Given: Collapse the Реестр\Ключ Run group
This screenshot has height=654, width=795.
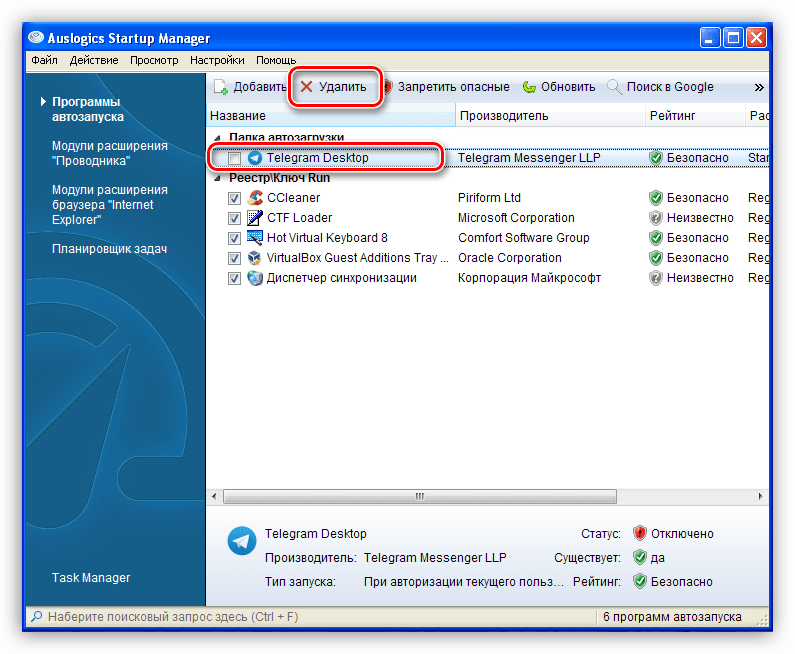Looking at the screenshot, I should [x=218, y=178].
